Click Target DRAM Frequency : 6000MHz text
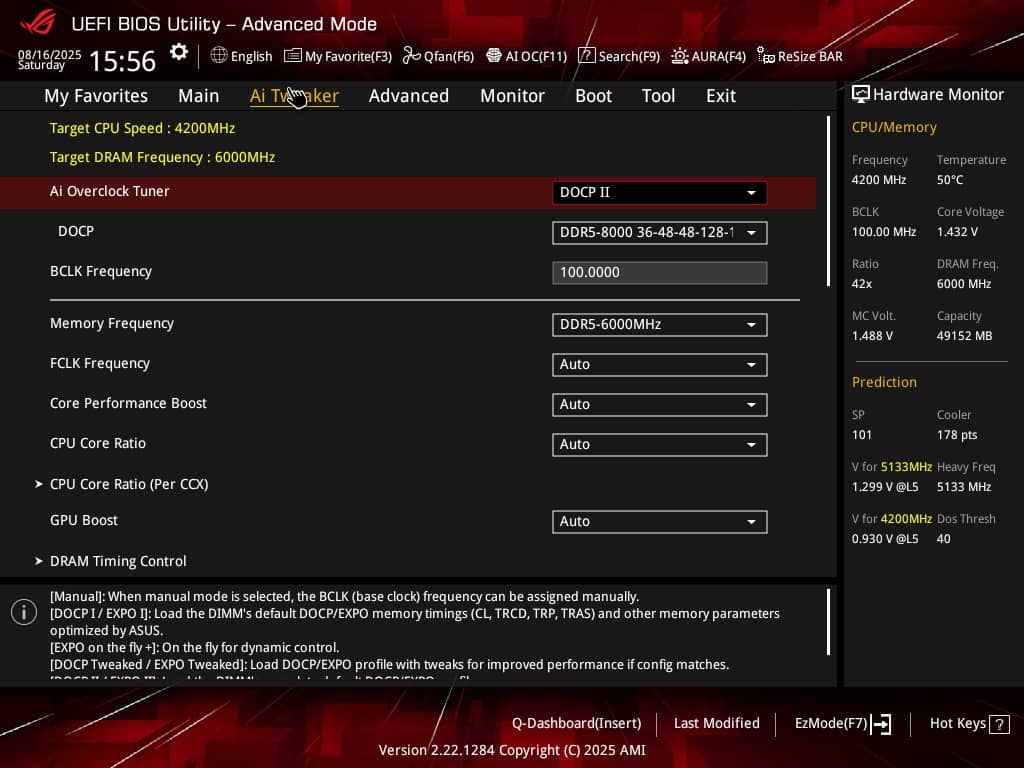Image resolution: width=1024 pixels, height=768 pixels. point(163,157)
